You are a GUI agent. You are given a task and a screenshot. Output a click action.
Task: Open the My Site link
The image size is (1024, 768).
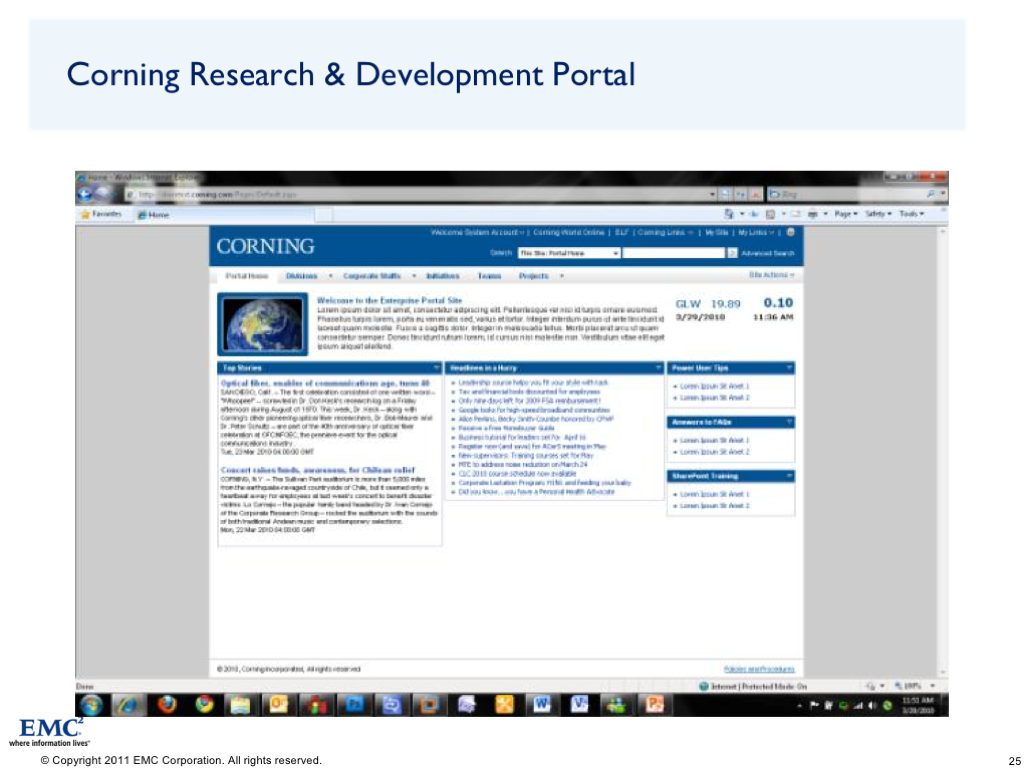[716, 232]
